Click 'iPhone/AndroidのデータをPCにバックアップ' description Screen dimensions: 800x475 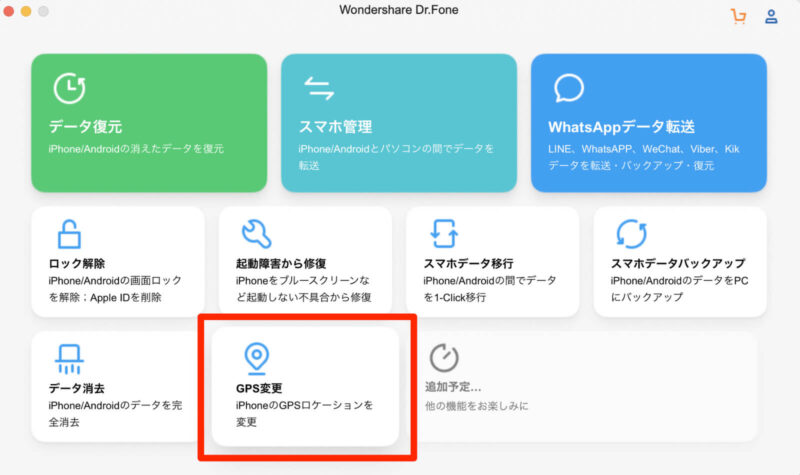coord(680,288)
